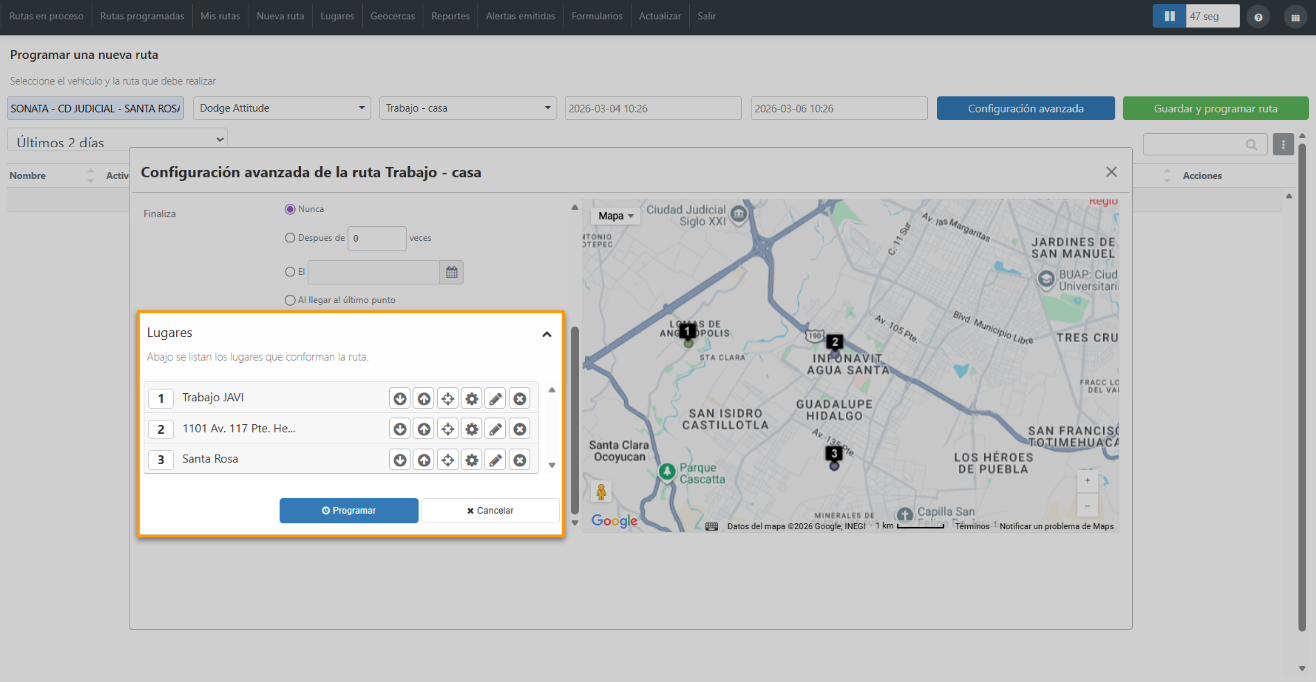Move Trabajo JAVI down in the route

[x=400, y=399]
